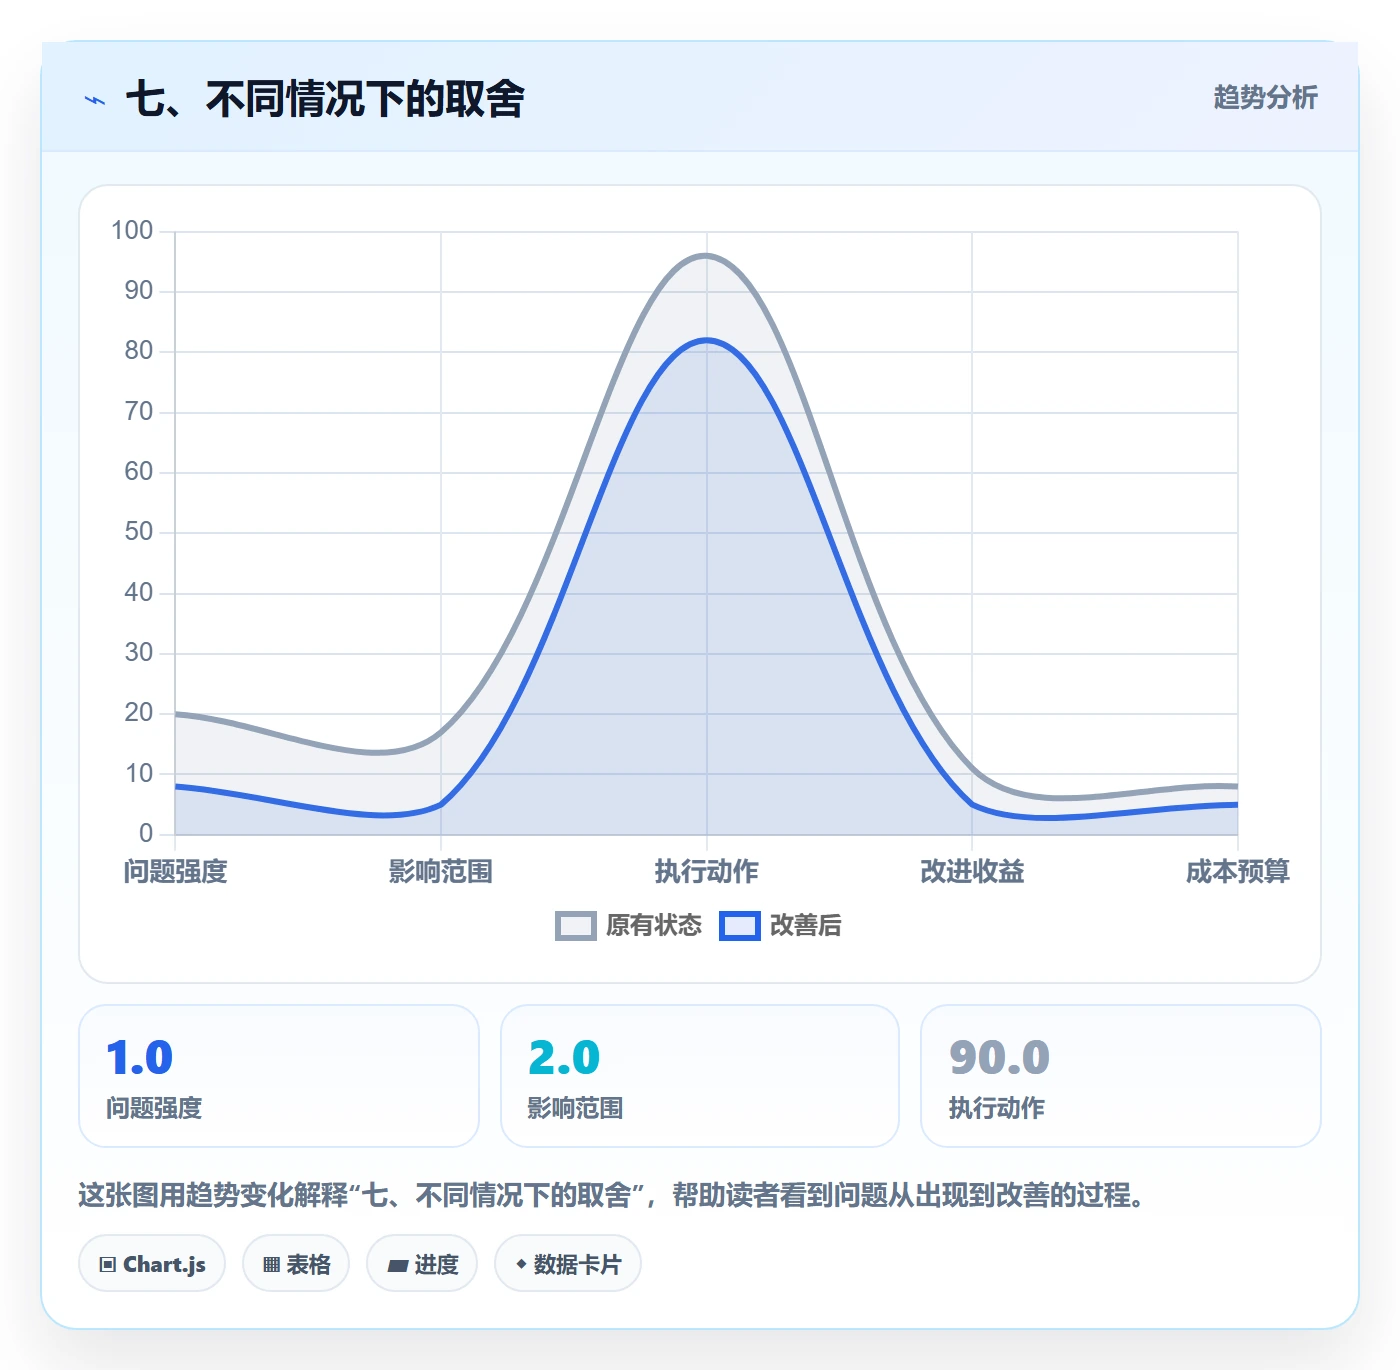Click the 改进收益 x-axis label
The image size is (1400, 1370).
click(972, 872)
